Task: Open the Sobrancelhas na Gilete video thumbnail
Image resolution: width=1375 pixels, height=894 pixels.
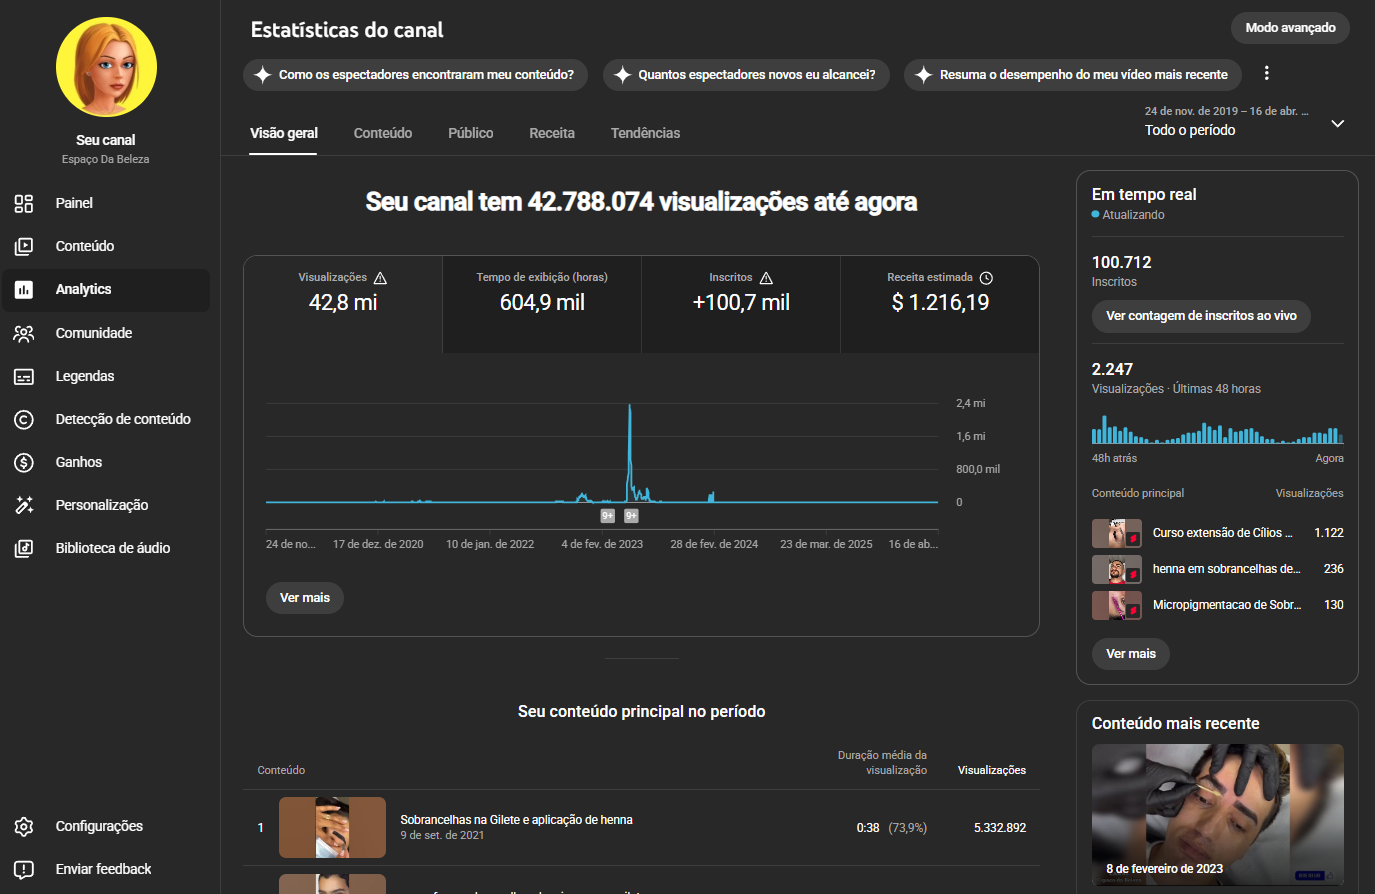Action: click(332, 827)
